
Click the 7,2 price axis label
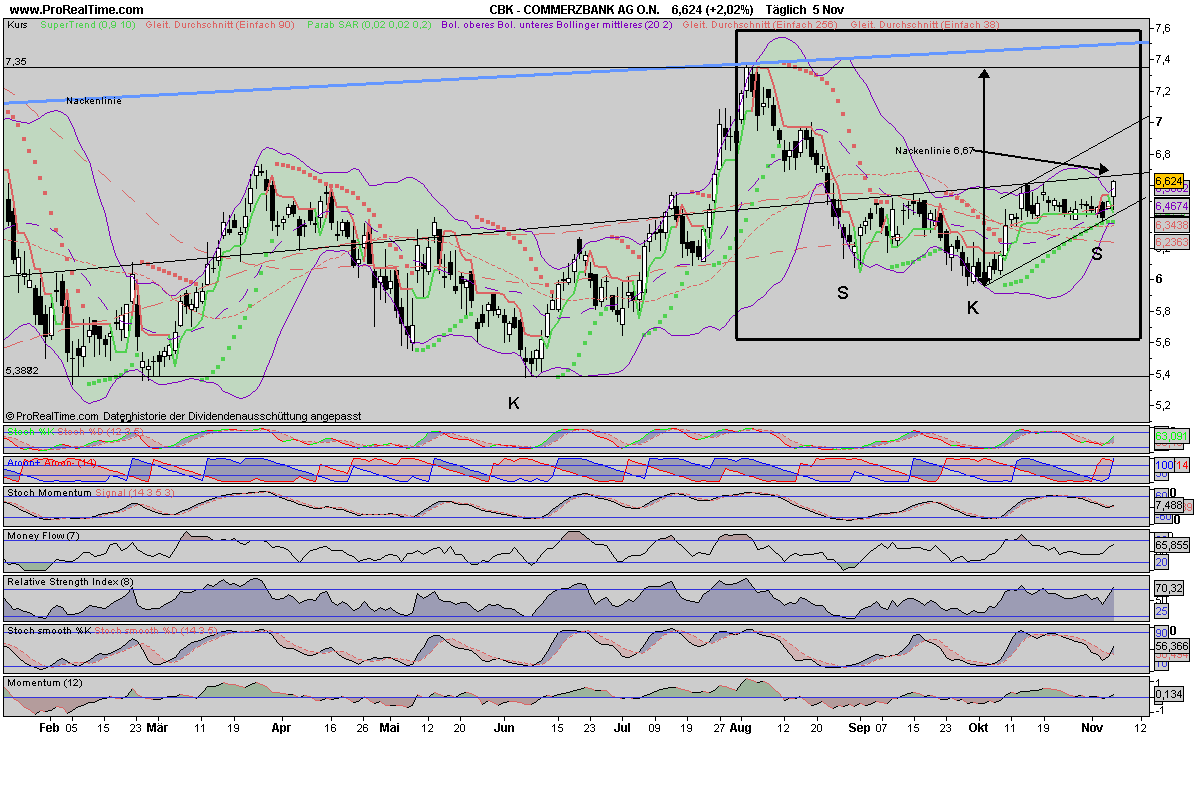point(1163,91)
